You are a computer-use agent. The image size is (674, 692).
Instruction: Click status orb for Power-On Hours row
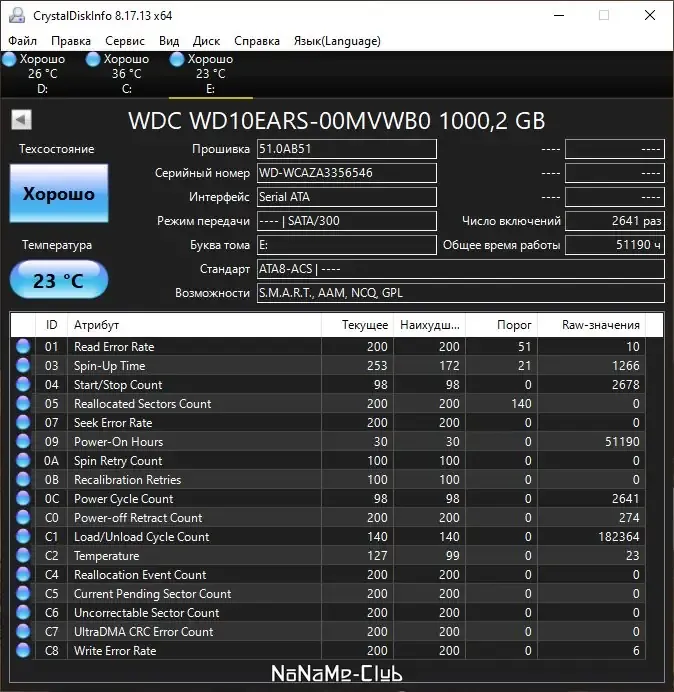(x=23, y=441)
